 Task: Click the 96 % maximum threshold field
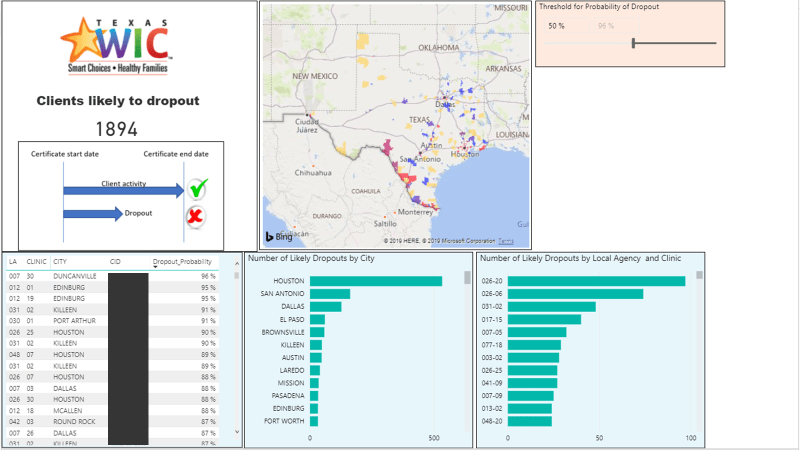click(x=606, y=25)
